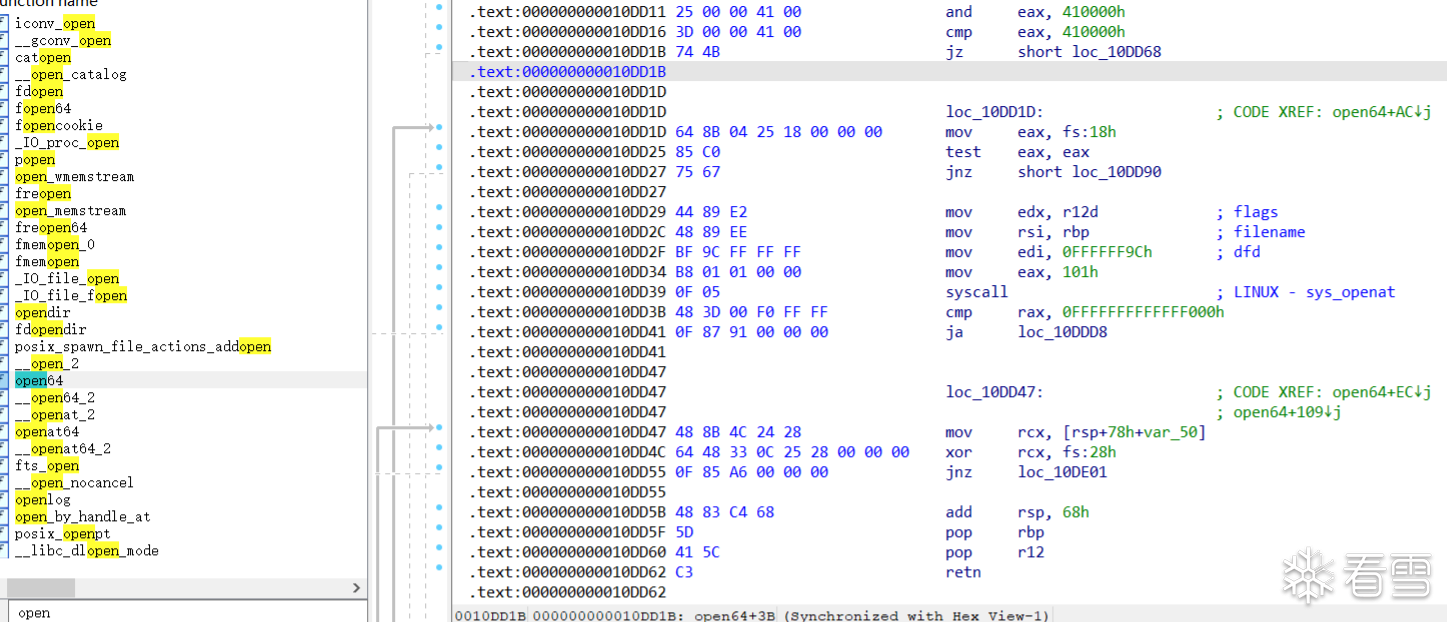Click openat64 function row
The image size is (1447, 622).
click(47, 431)
